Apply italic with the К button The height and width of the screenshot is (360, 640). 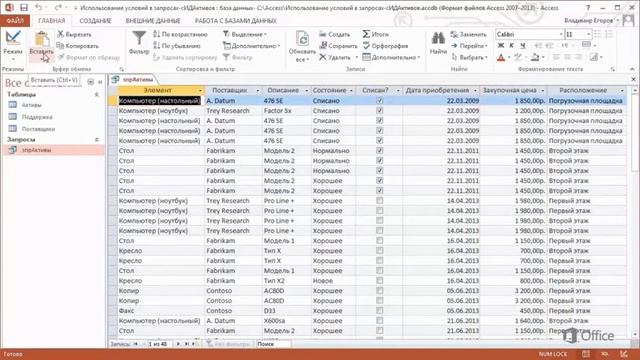pos(512,46)
